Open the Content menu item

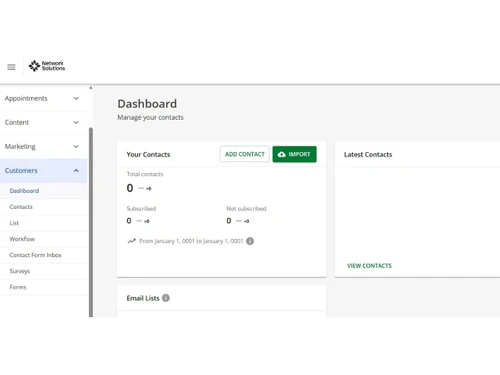point(43,122)
